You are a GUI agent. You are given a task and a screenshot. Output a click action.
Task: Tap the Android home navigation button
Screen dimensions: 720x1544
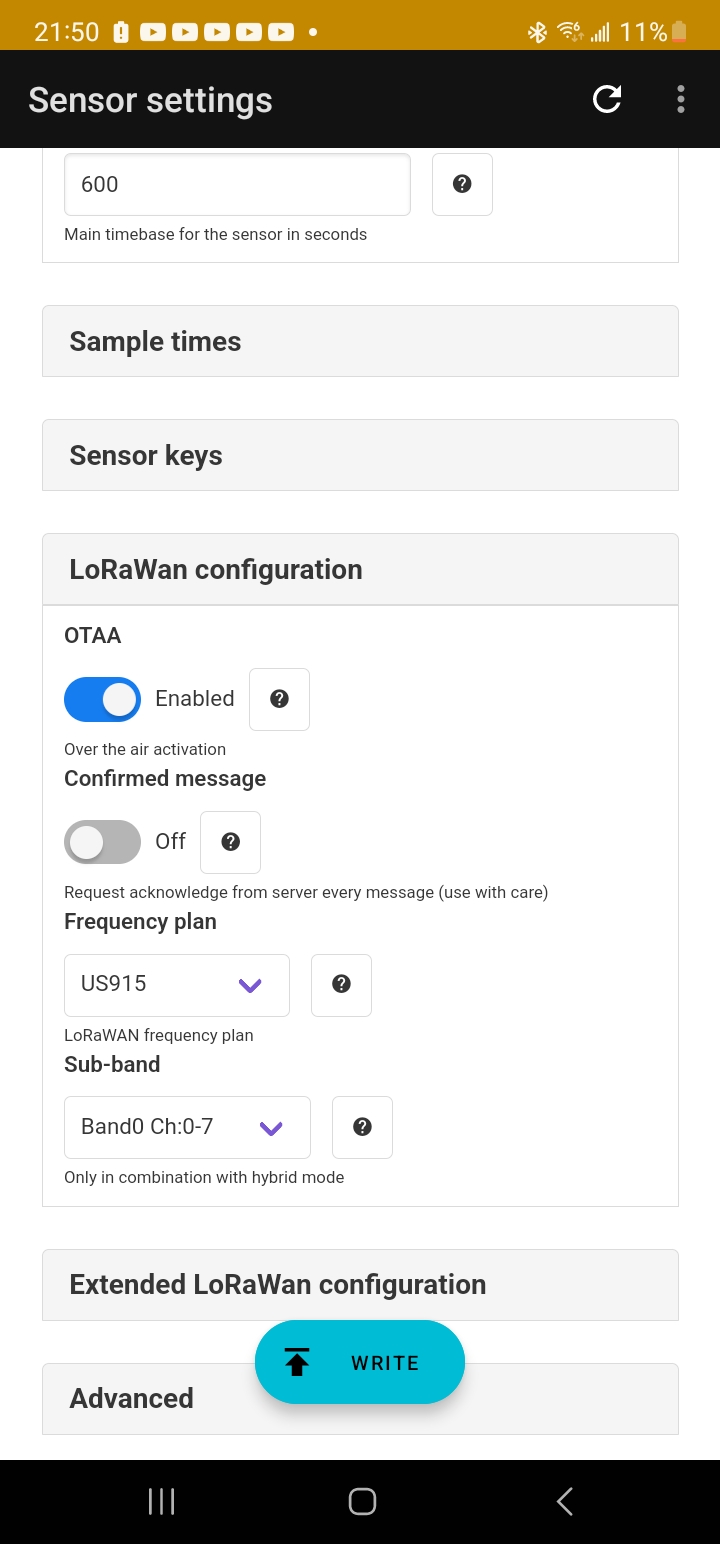(362, 1501)
